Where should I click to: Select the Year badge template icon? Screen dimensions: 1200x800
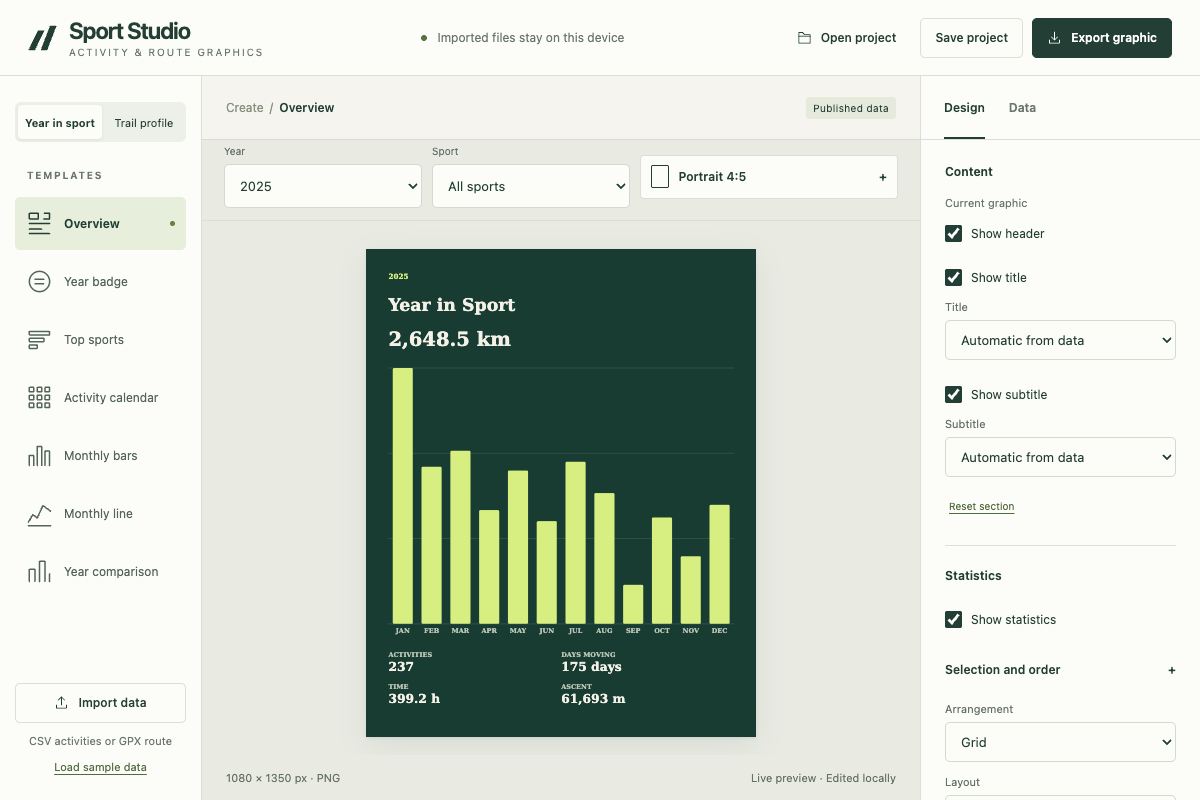(39, 282)
